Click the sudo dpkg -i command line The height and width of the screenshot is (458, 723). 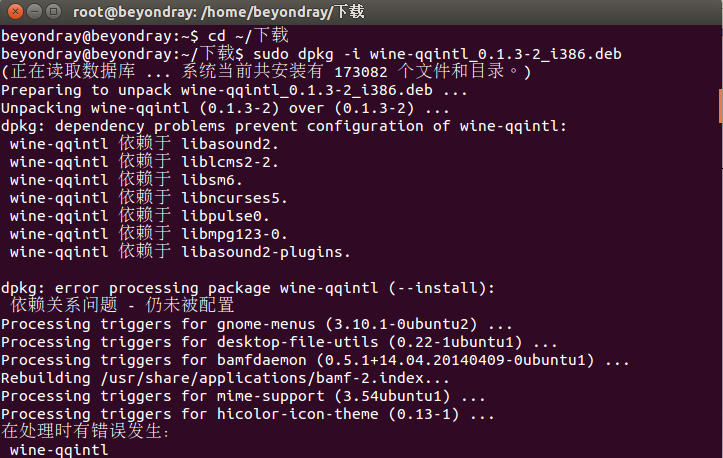311,54
